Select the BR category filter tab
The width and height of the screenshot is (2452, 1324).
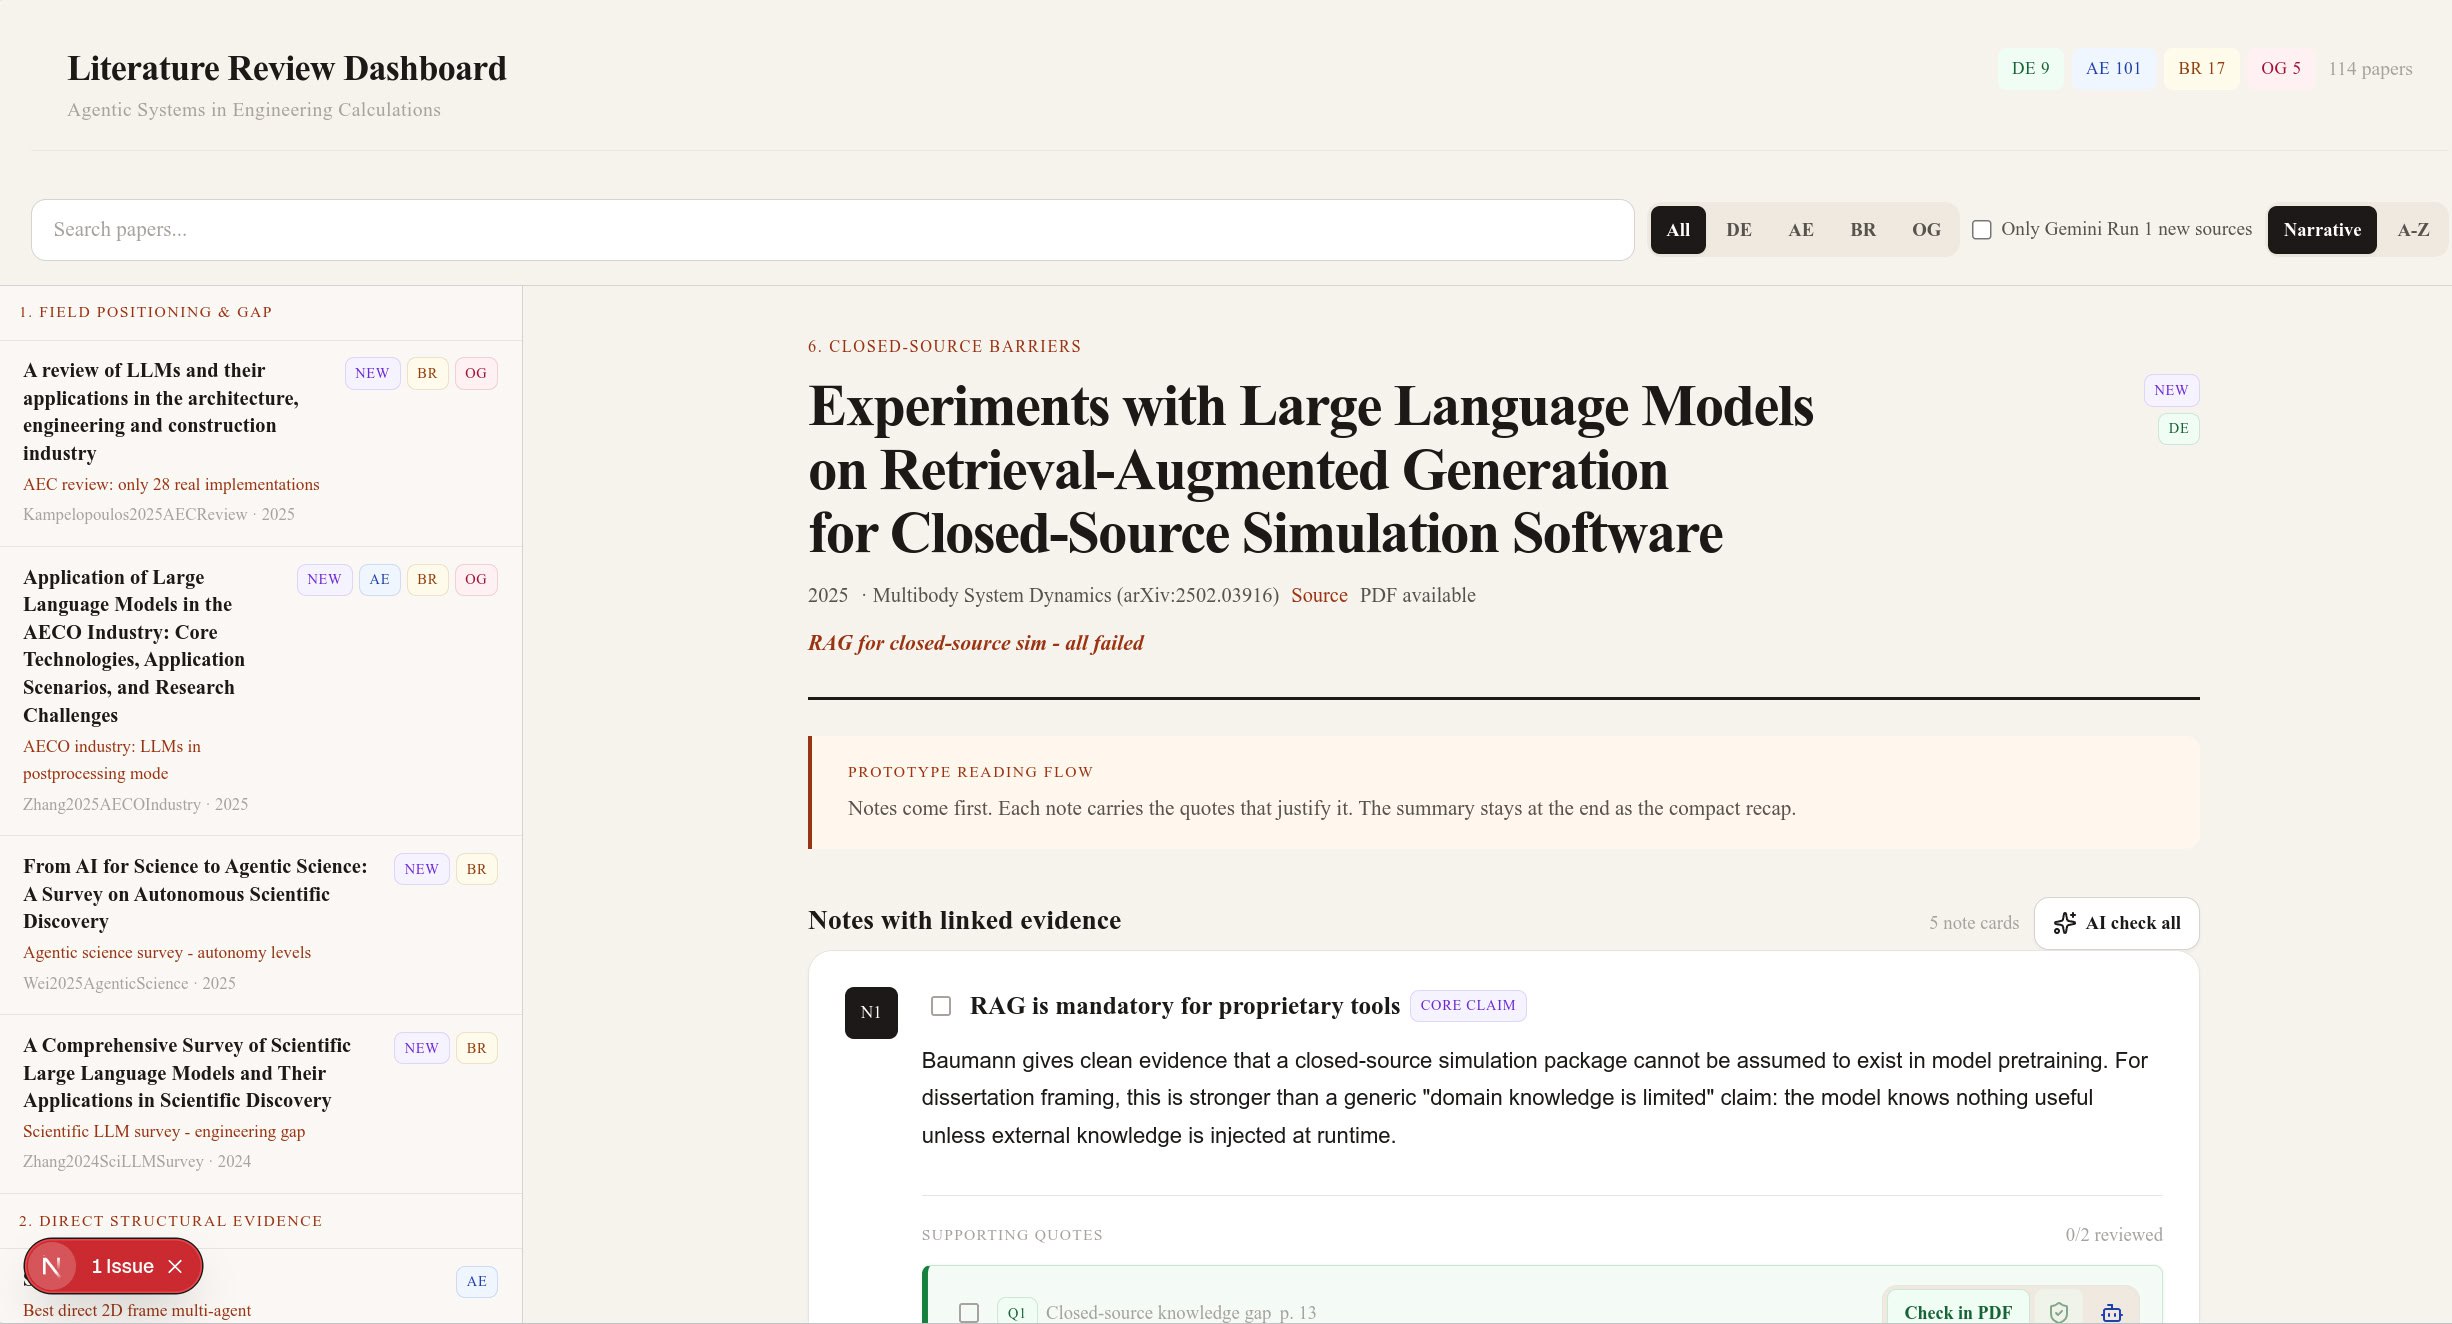pyautogui.click(x=1862, y=230)
